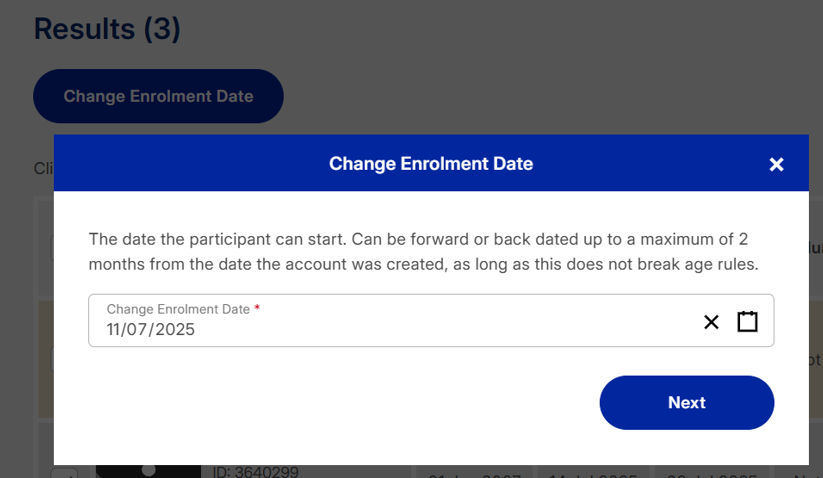Click the red required asterisk

(x=257, y=309)
